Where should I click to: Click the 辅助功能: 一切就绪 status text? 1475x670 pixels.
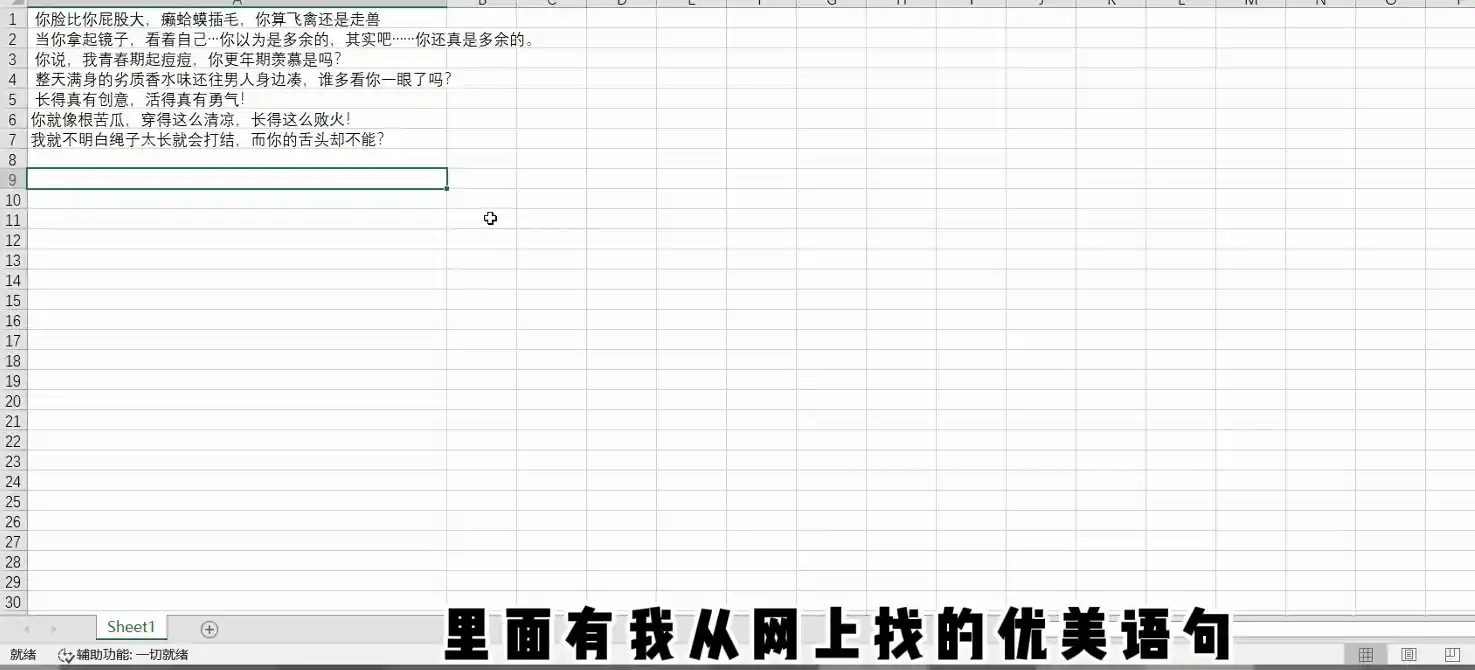click(x=132, y=656)
